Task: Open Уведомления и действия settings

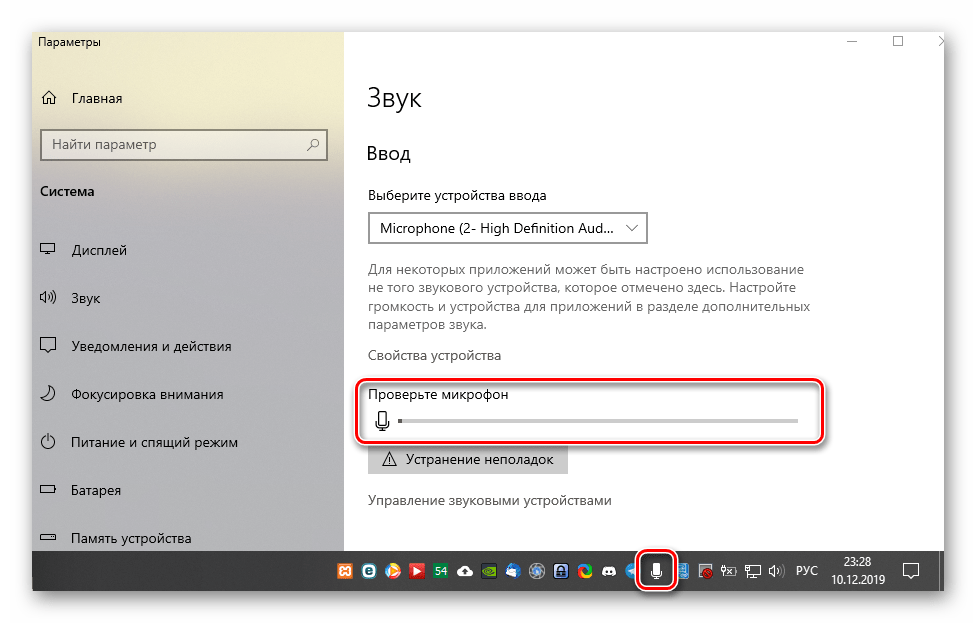Action: pos(151,346)
